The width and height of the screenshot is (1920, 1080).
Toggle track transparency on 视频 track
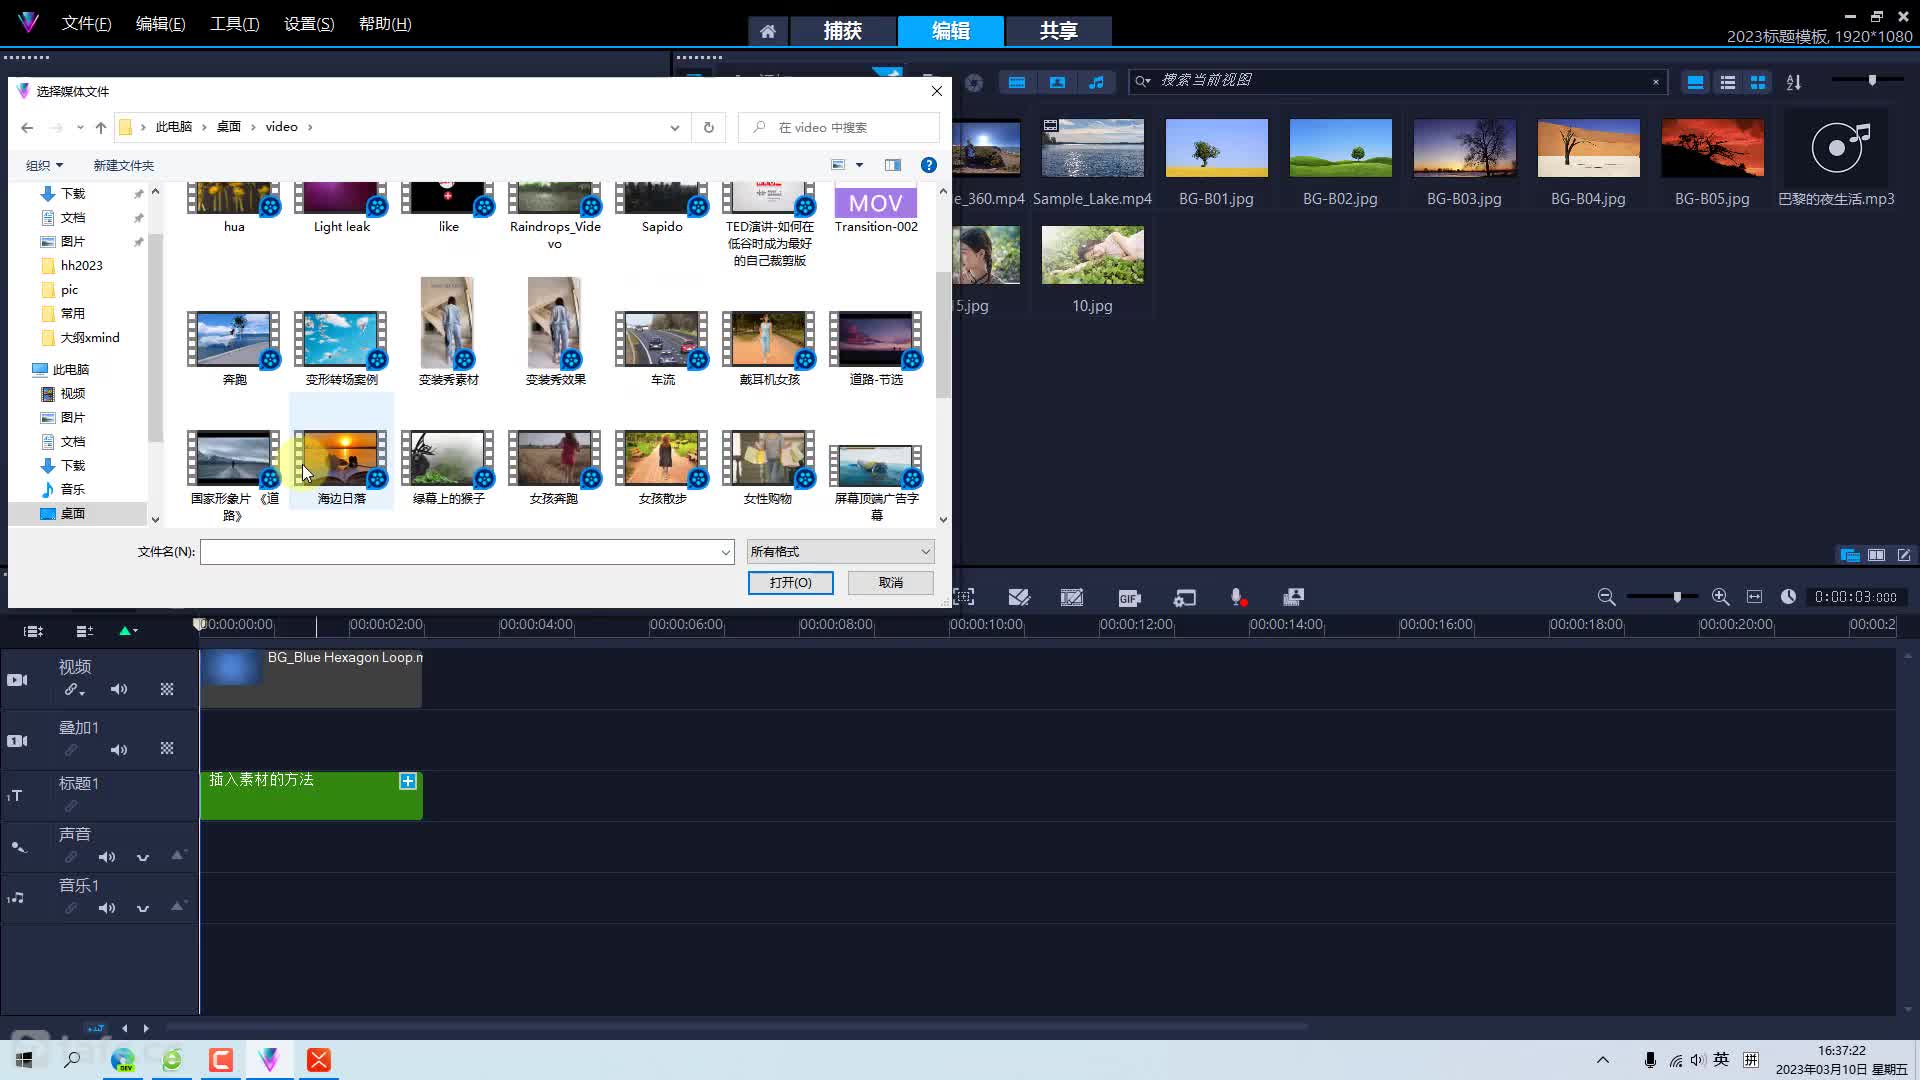click(x=167, y=689)
